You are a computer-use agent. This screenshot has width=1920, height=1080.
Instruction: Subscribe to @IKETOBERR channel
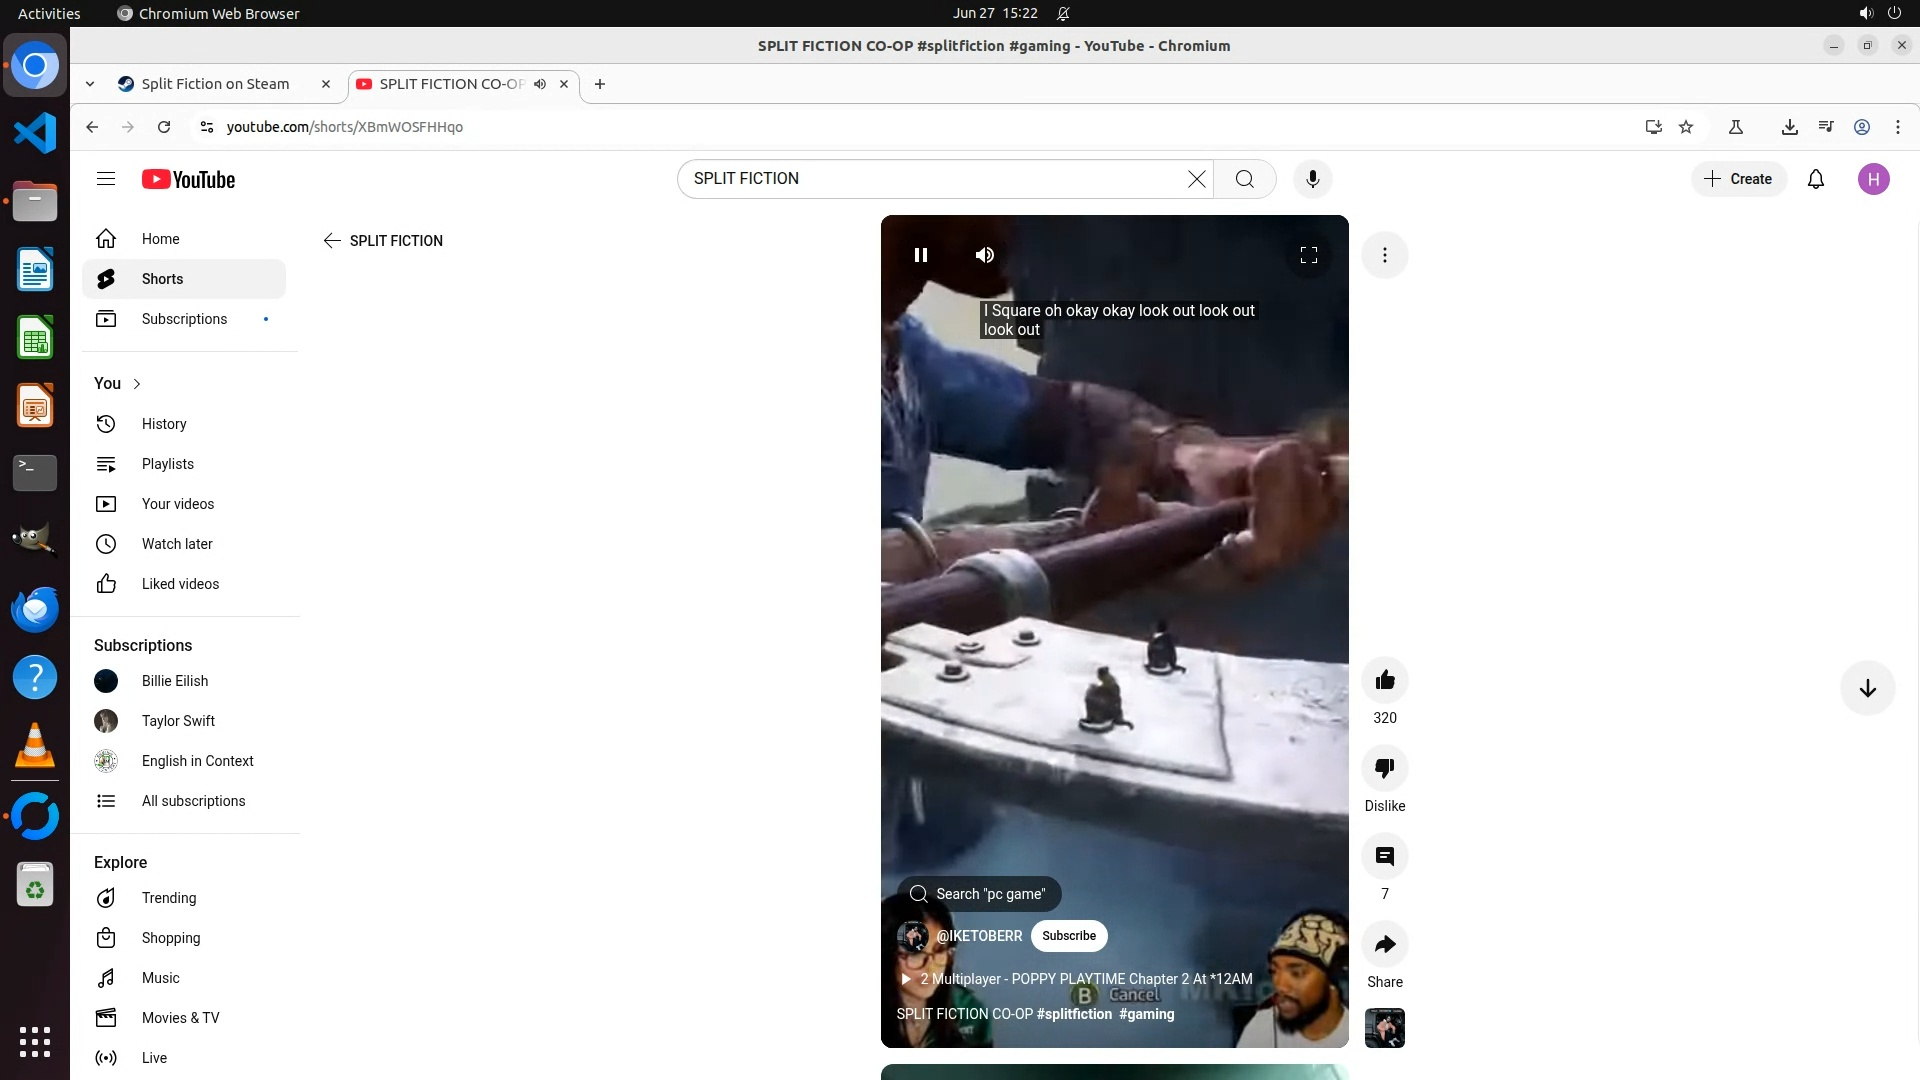[1068, 936]
